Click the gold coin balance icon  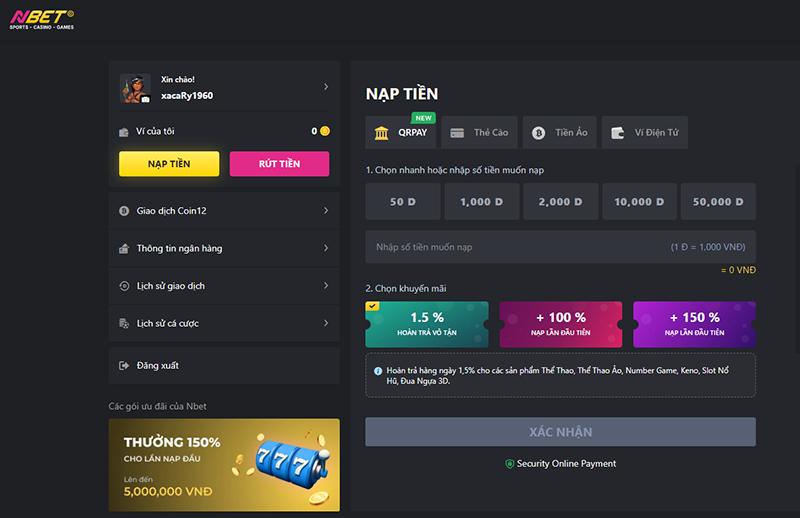click(325, 131)
